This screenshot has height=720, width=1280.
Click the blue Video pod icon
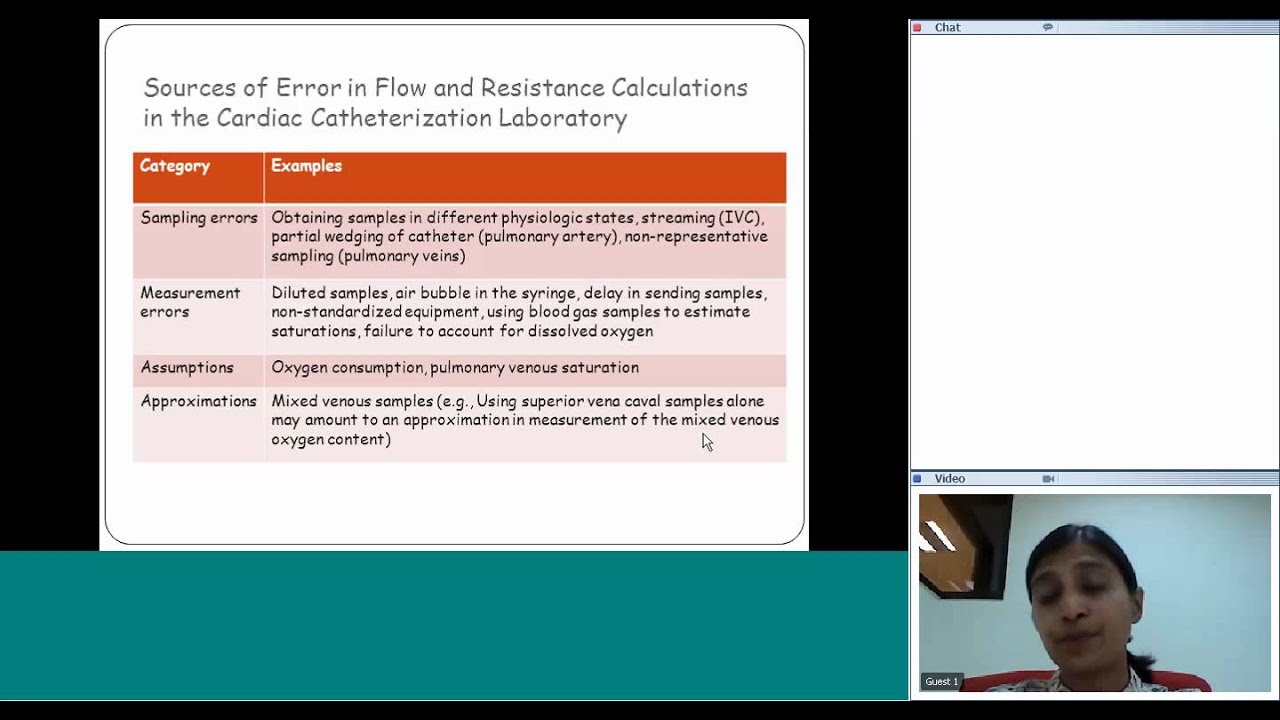[x=917, y=479]
